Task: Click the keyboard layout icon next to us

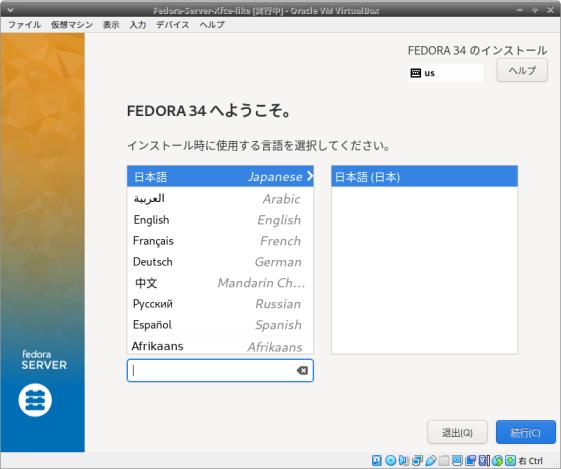Action: pos(415,73)
